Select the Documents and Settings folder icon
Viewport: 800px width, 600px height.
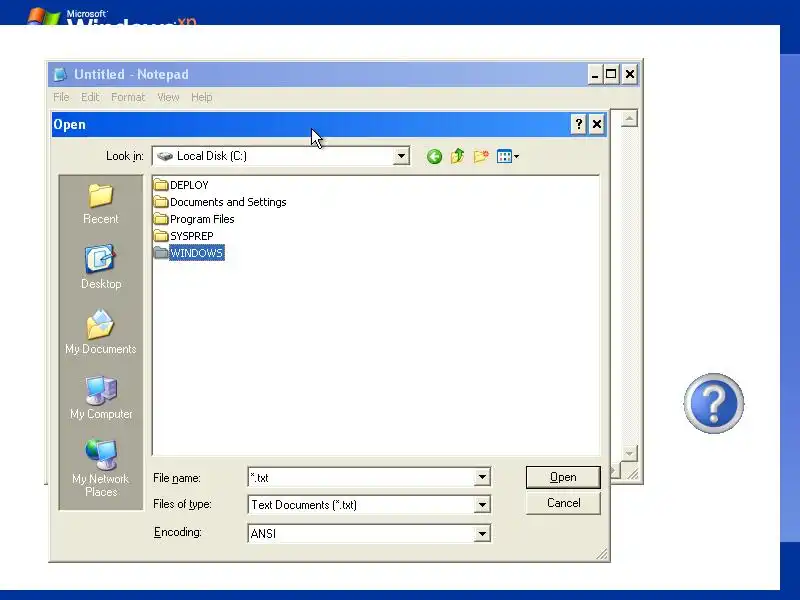click(161, 202)
